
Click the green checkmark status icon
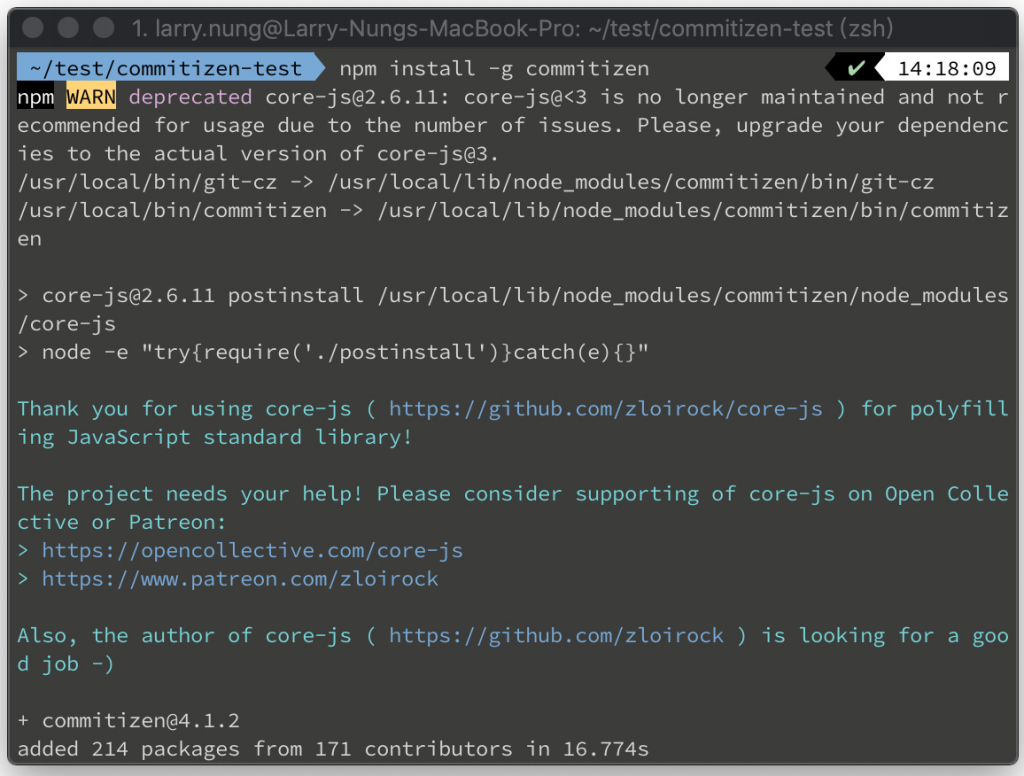tap(856, 68)
